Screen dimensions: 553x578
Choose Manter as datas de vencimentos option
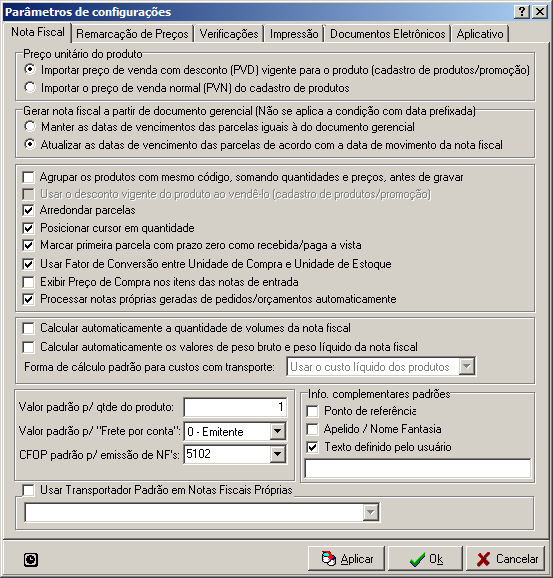pyautogui.click(x=30, y=126)
